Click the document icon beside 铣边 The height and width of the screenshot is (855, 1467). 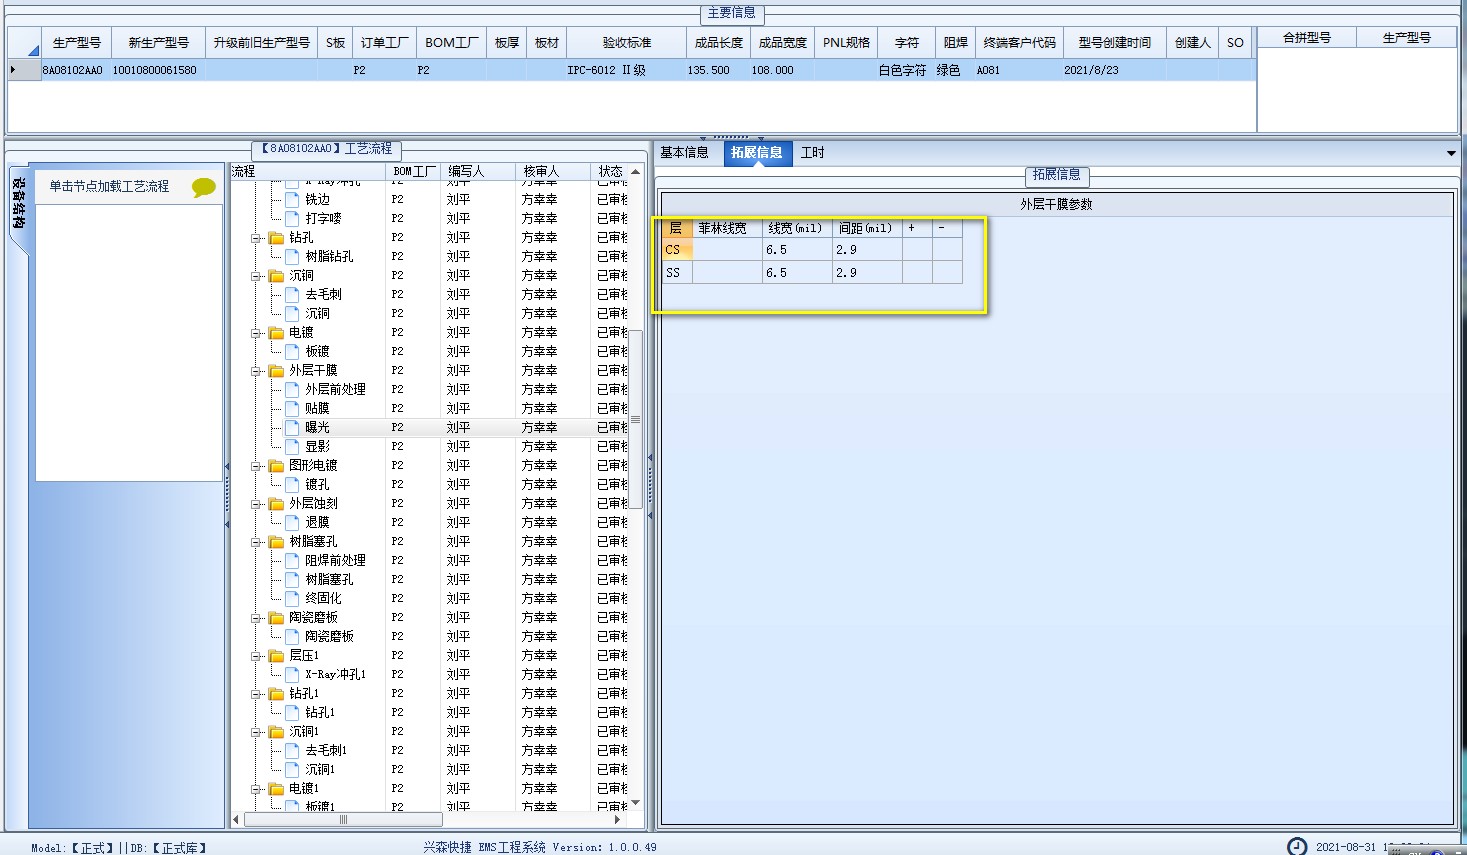(x=293, y=200)
